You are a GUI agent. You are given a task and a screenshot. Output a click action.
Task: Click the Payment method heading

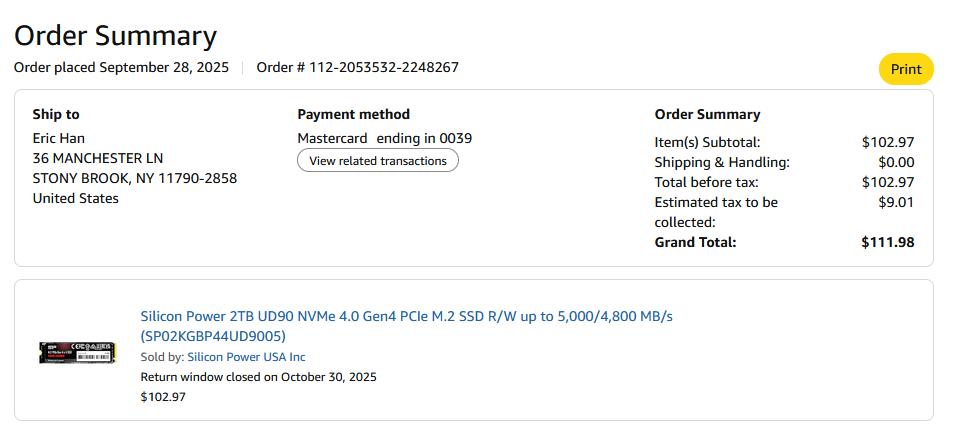[x=353, y=114]
